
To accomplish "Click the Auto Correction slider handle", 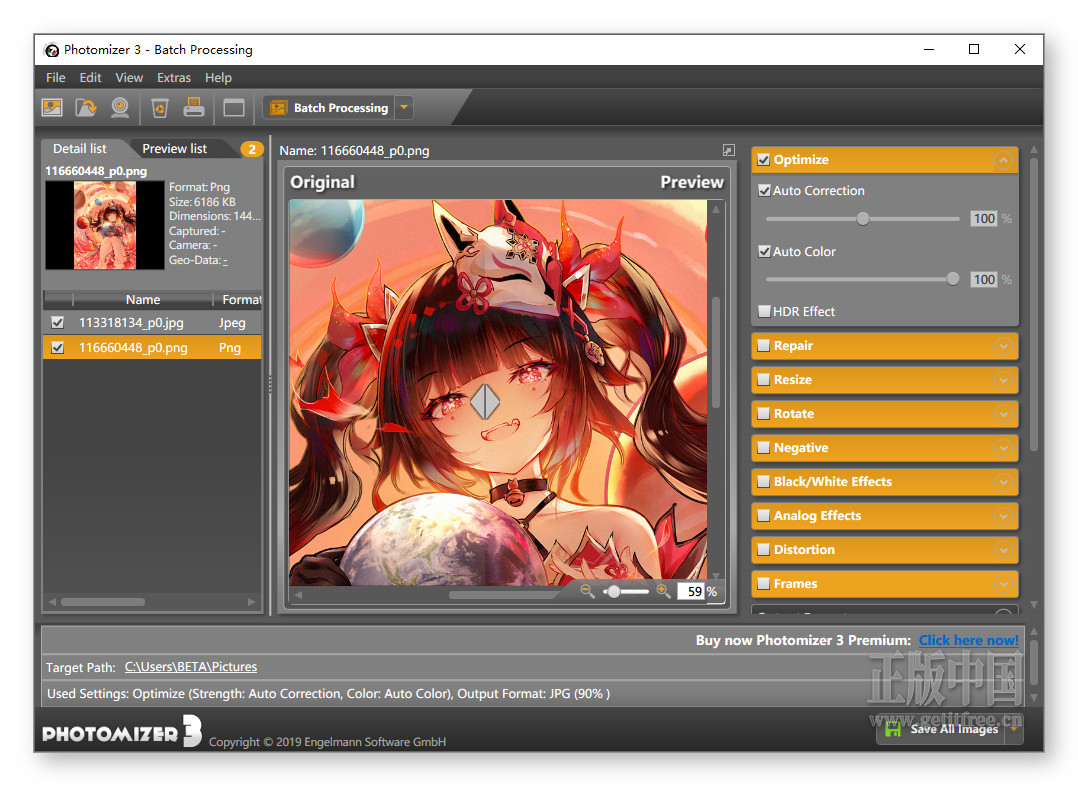I will coord(863,219).
